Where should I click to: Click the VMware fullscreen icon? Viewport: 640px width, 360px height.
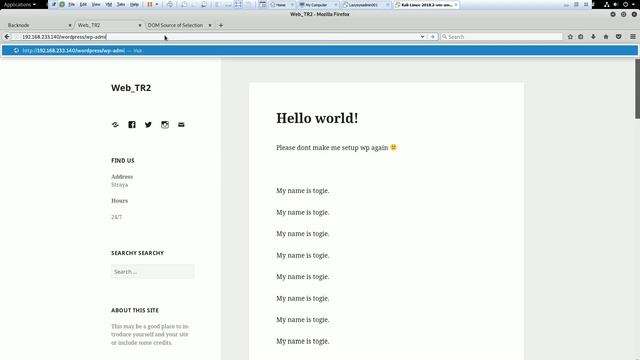tap(238, 4)
